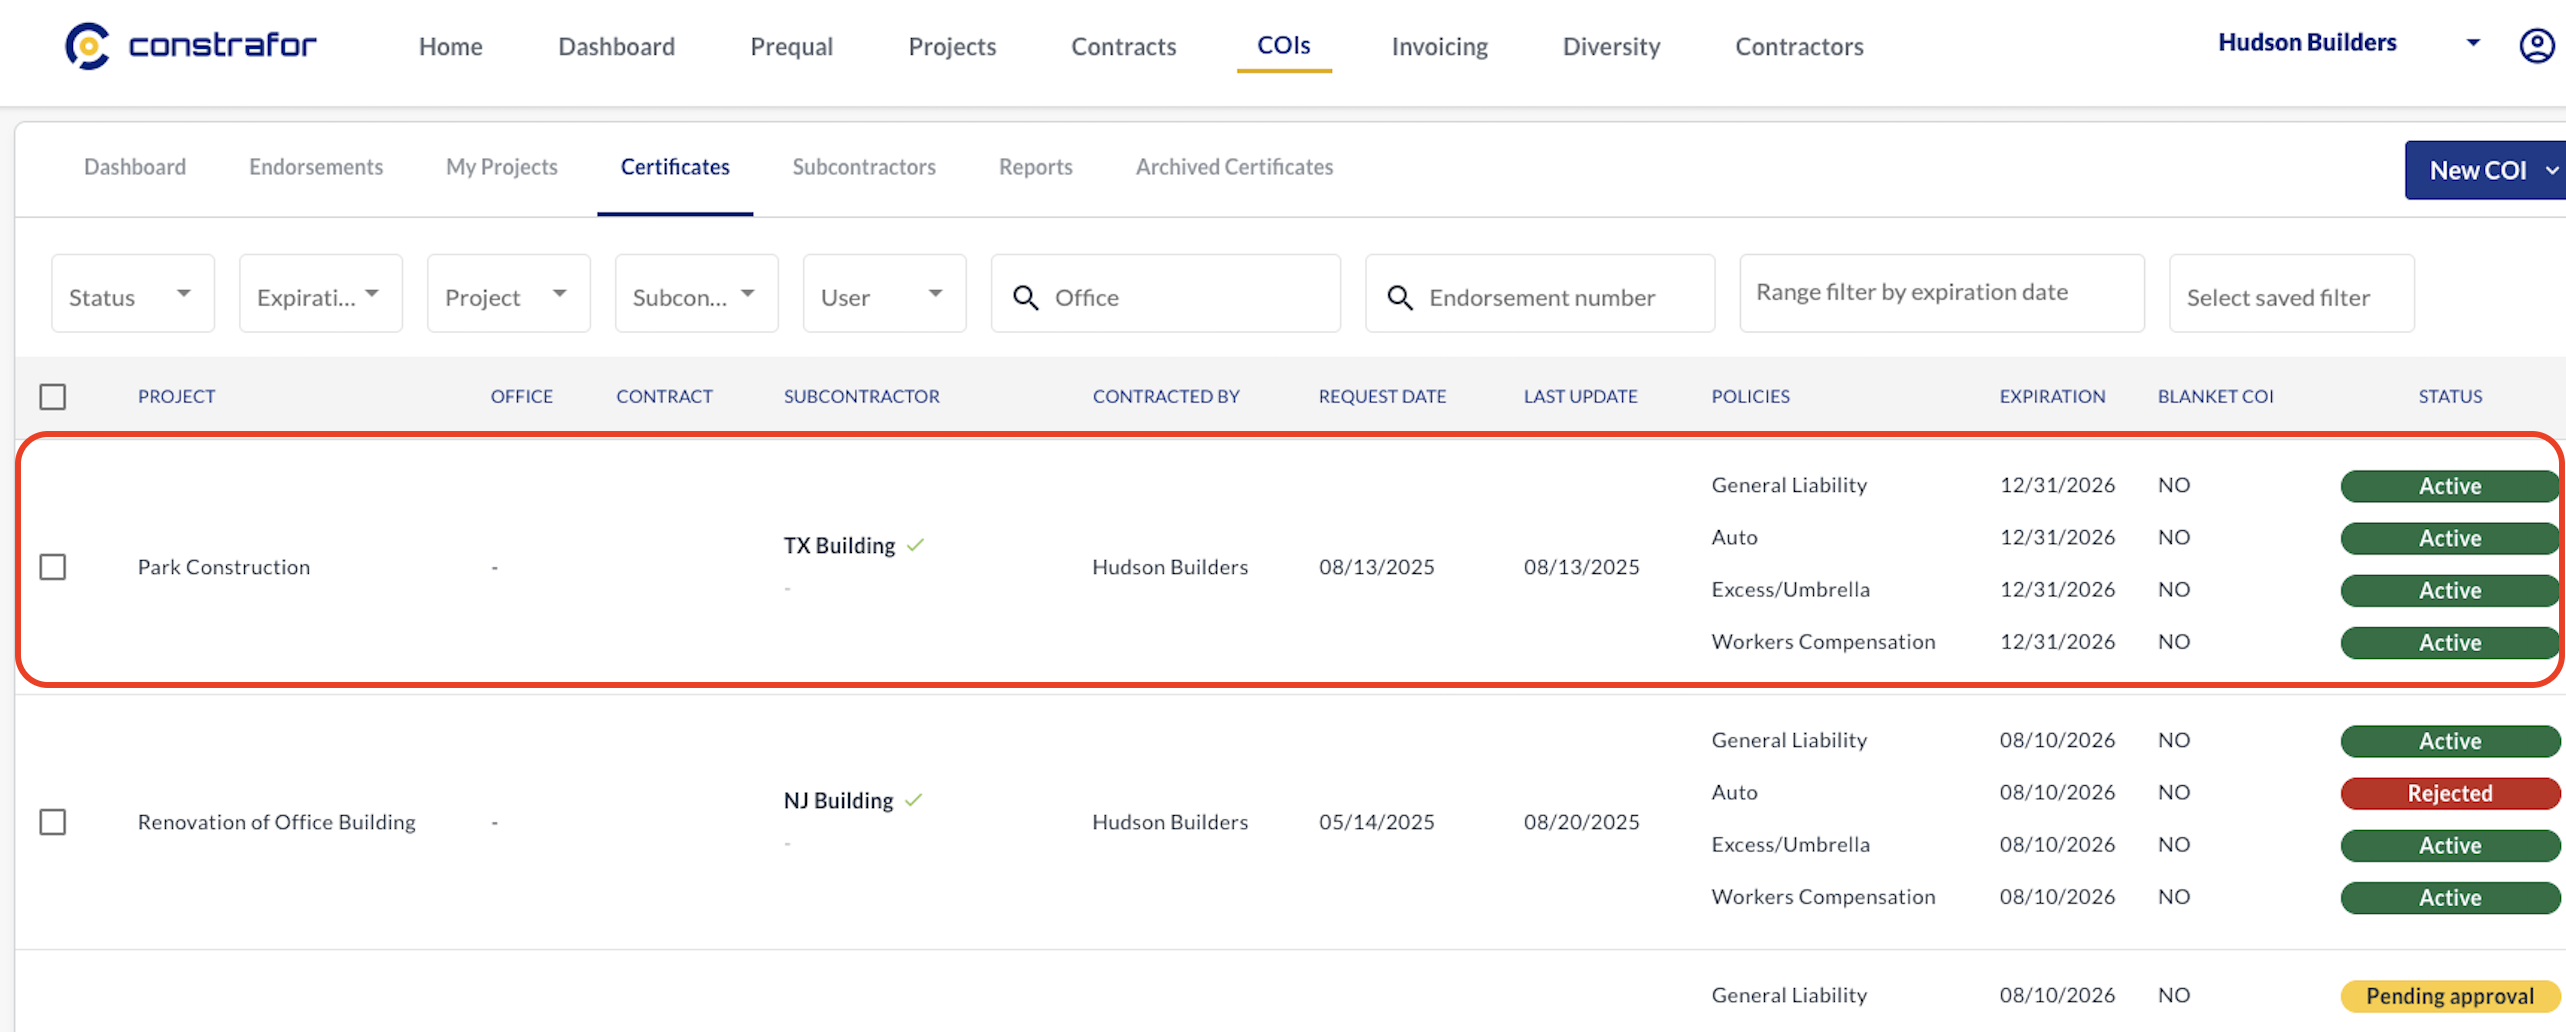Sort by the SUBCONTRACTOR column header
2566x1032 pixels.
coord(861,397)
